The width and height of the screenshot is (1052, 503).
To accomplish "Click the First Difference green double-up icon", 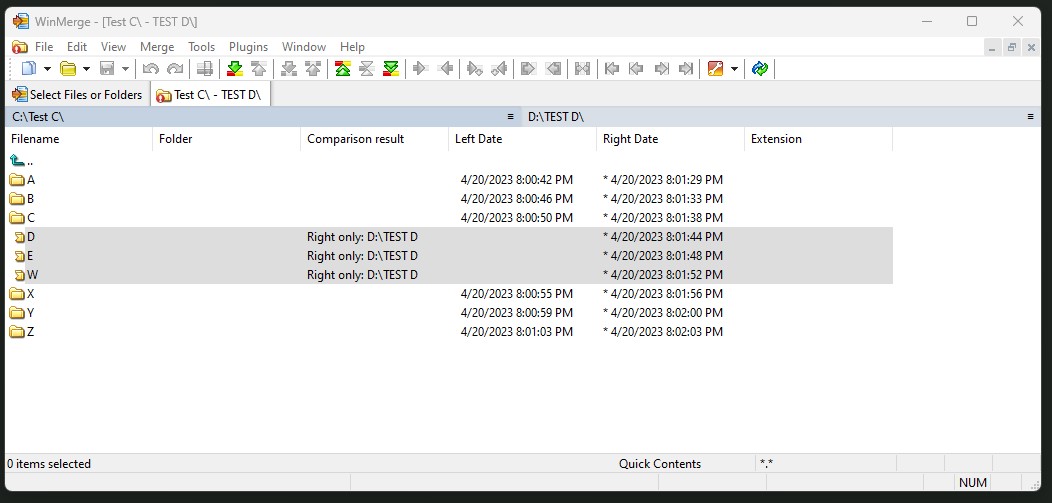I will [343, 68].
